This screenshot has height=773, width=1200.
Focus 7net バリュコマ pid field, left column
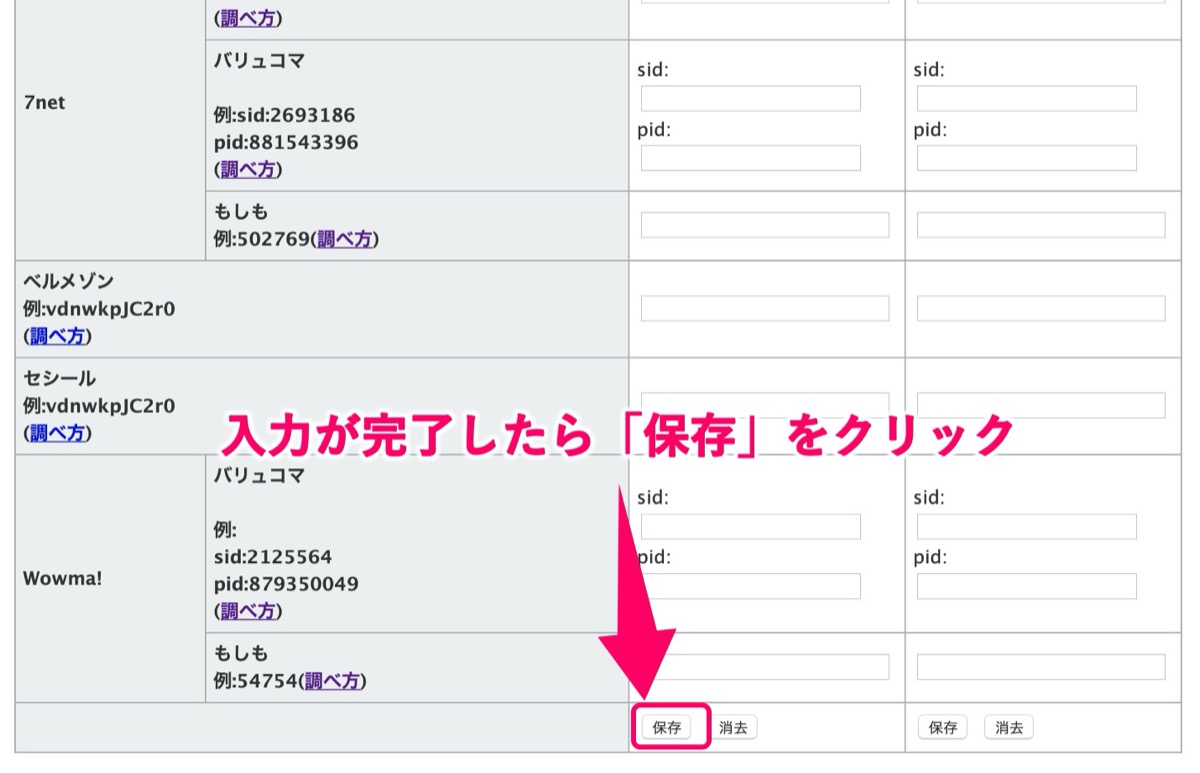tap(751, 158)
